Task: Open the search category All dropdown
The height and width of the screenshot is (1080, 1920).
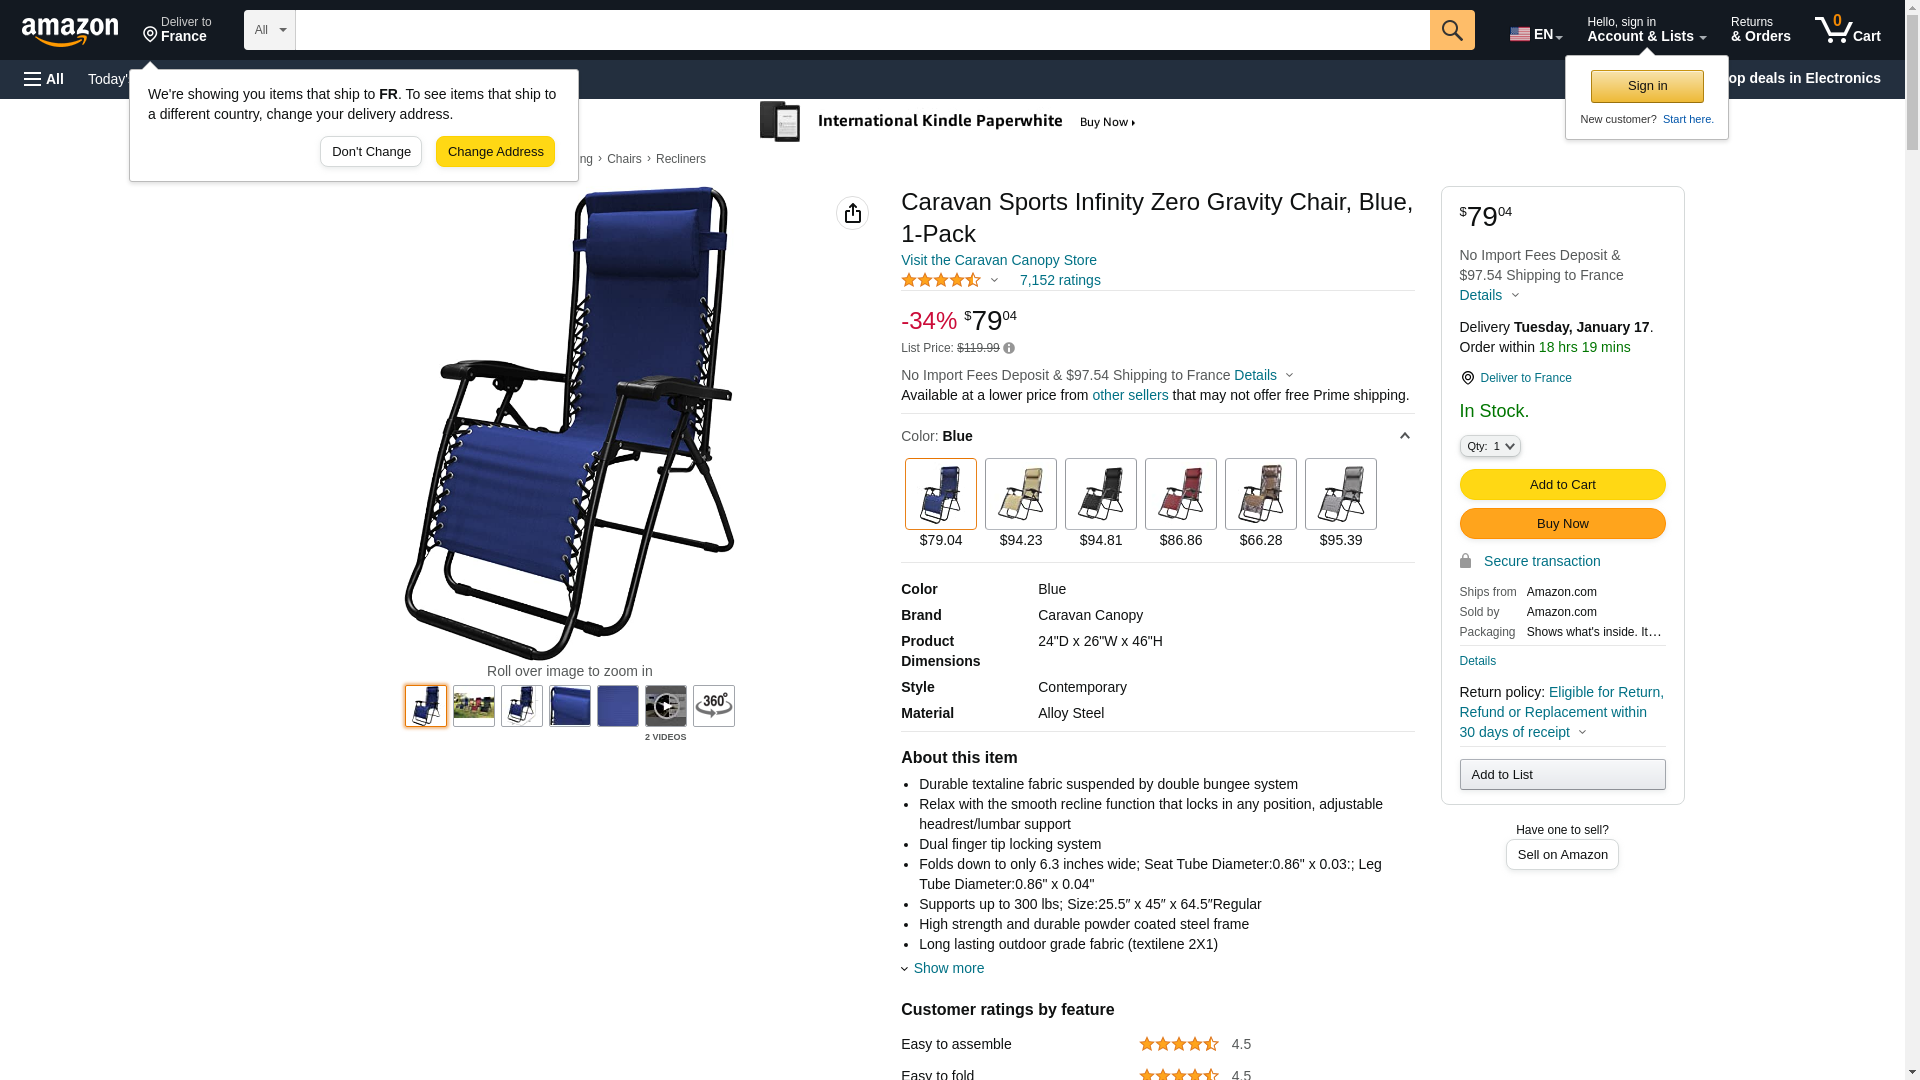Action: [269, 30]
